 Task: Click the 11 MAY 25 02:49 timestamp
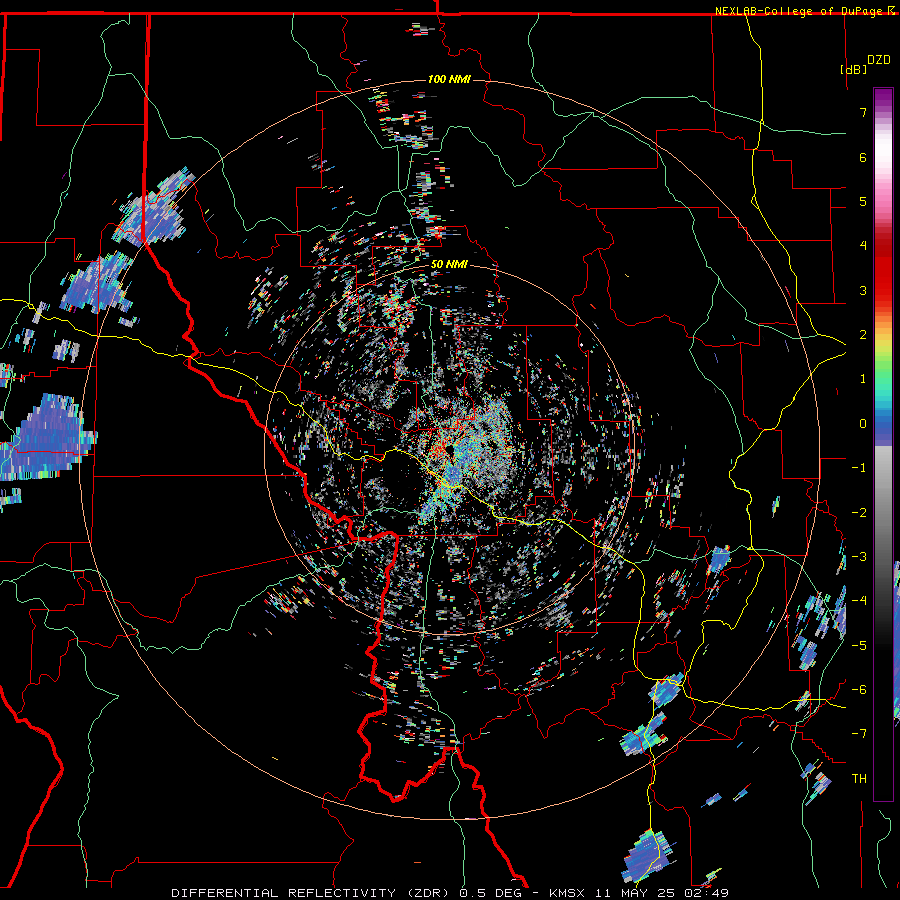(x=660, y=893)
